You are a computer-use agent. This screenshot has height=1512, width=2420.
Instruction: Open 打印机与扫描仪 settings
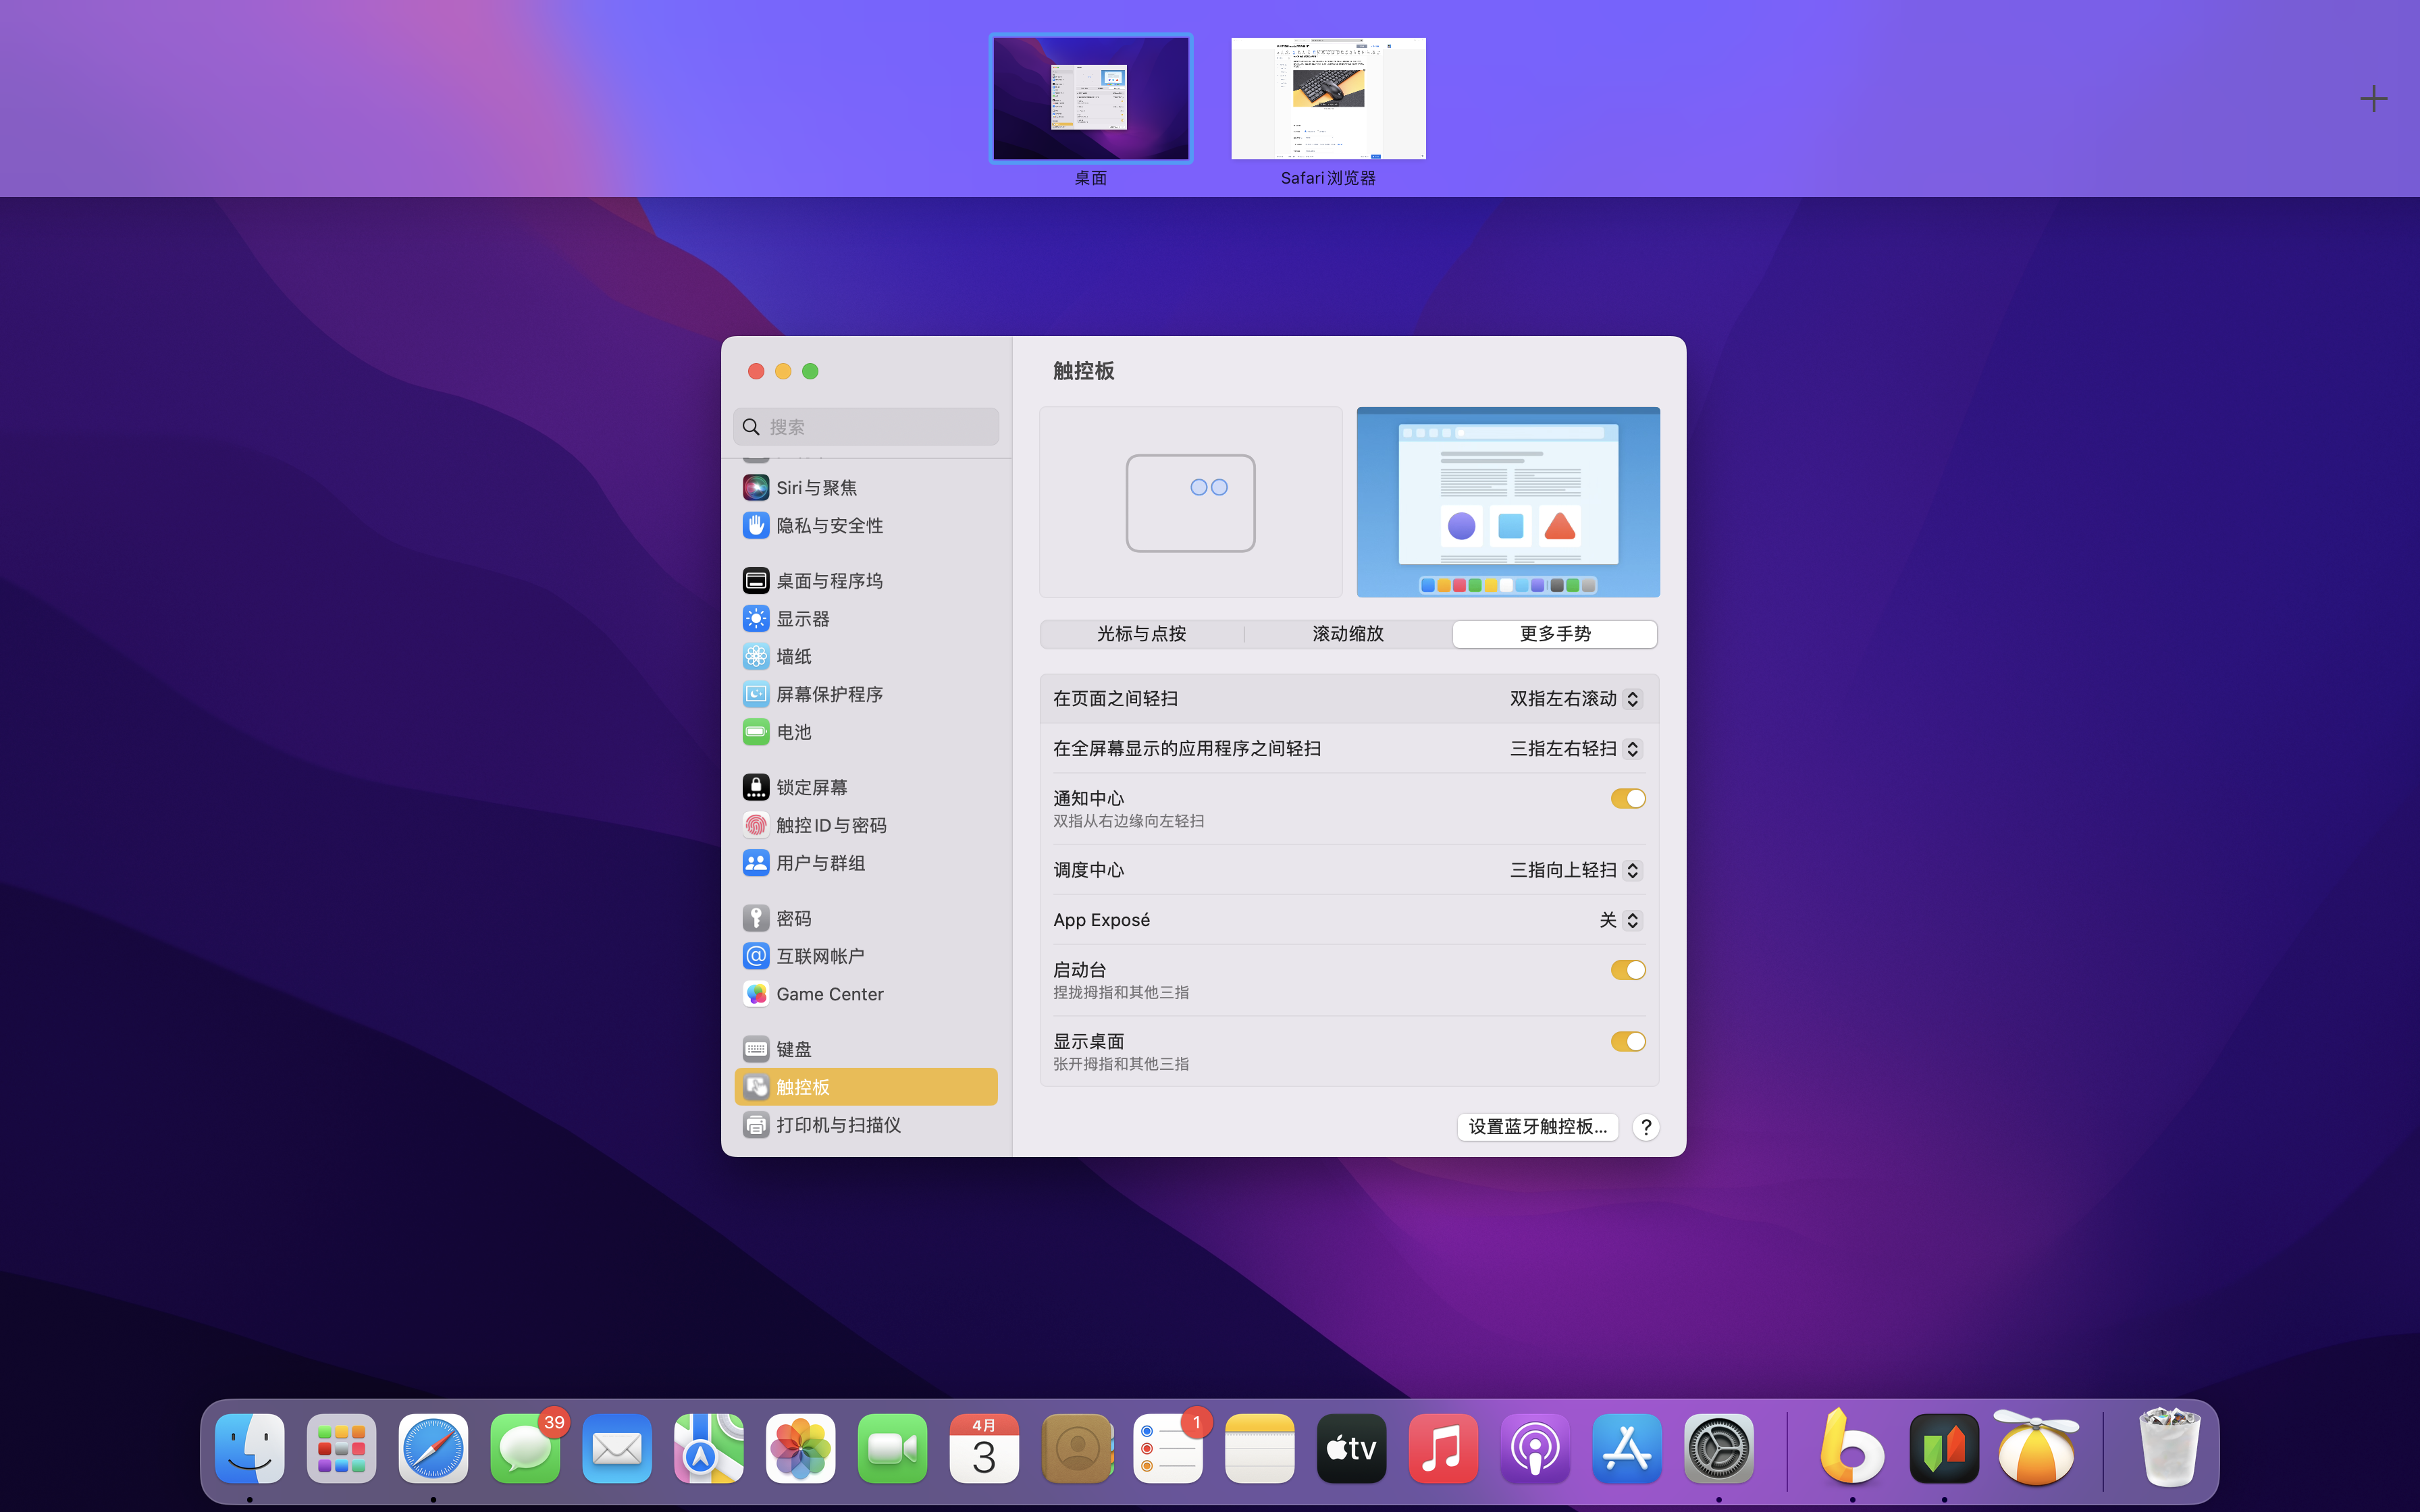click(839, 1124)
